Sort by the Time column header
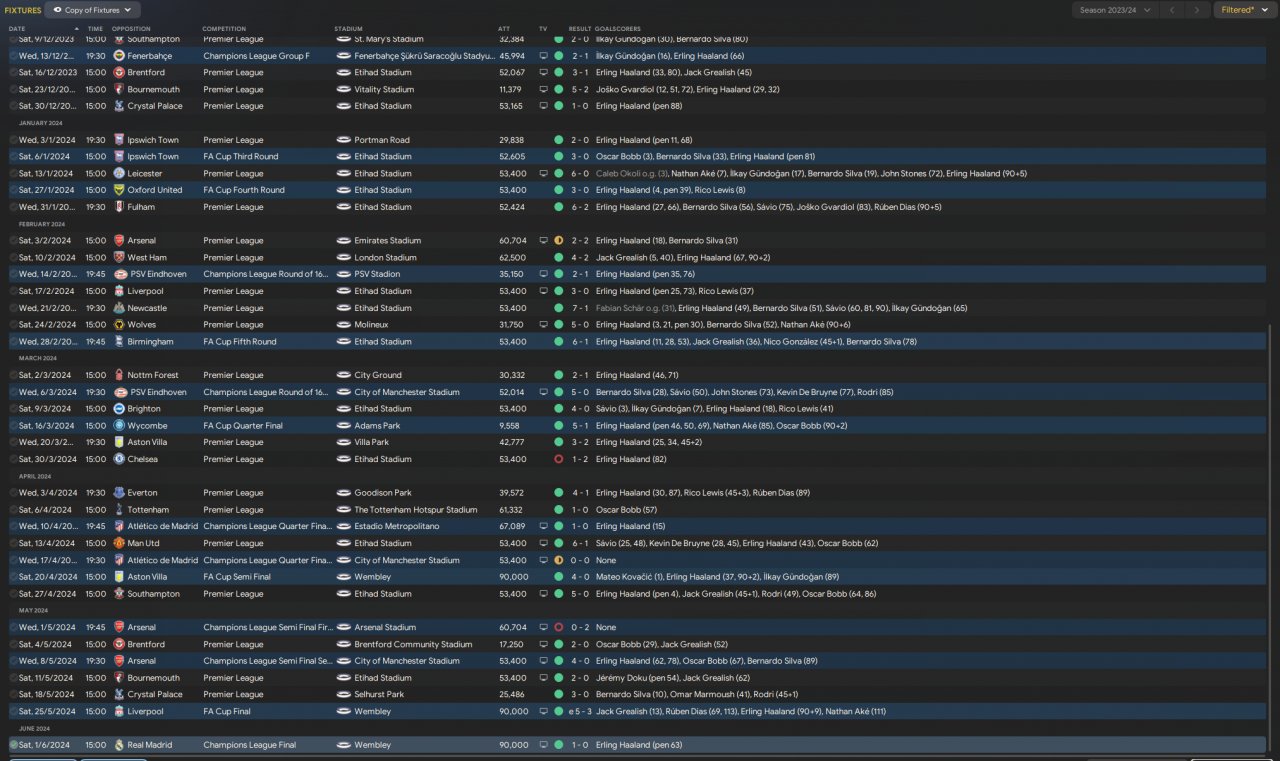 (95, 29)
